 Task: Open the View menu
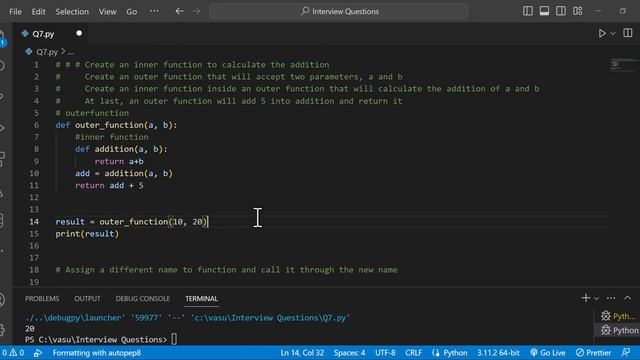click(107, 11)
